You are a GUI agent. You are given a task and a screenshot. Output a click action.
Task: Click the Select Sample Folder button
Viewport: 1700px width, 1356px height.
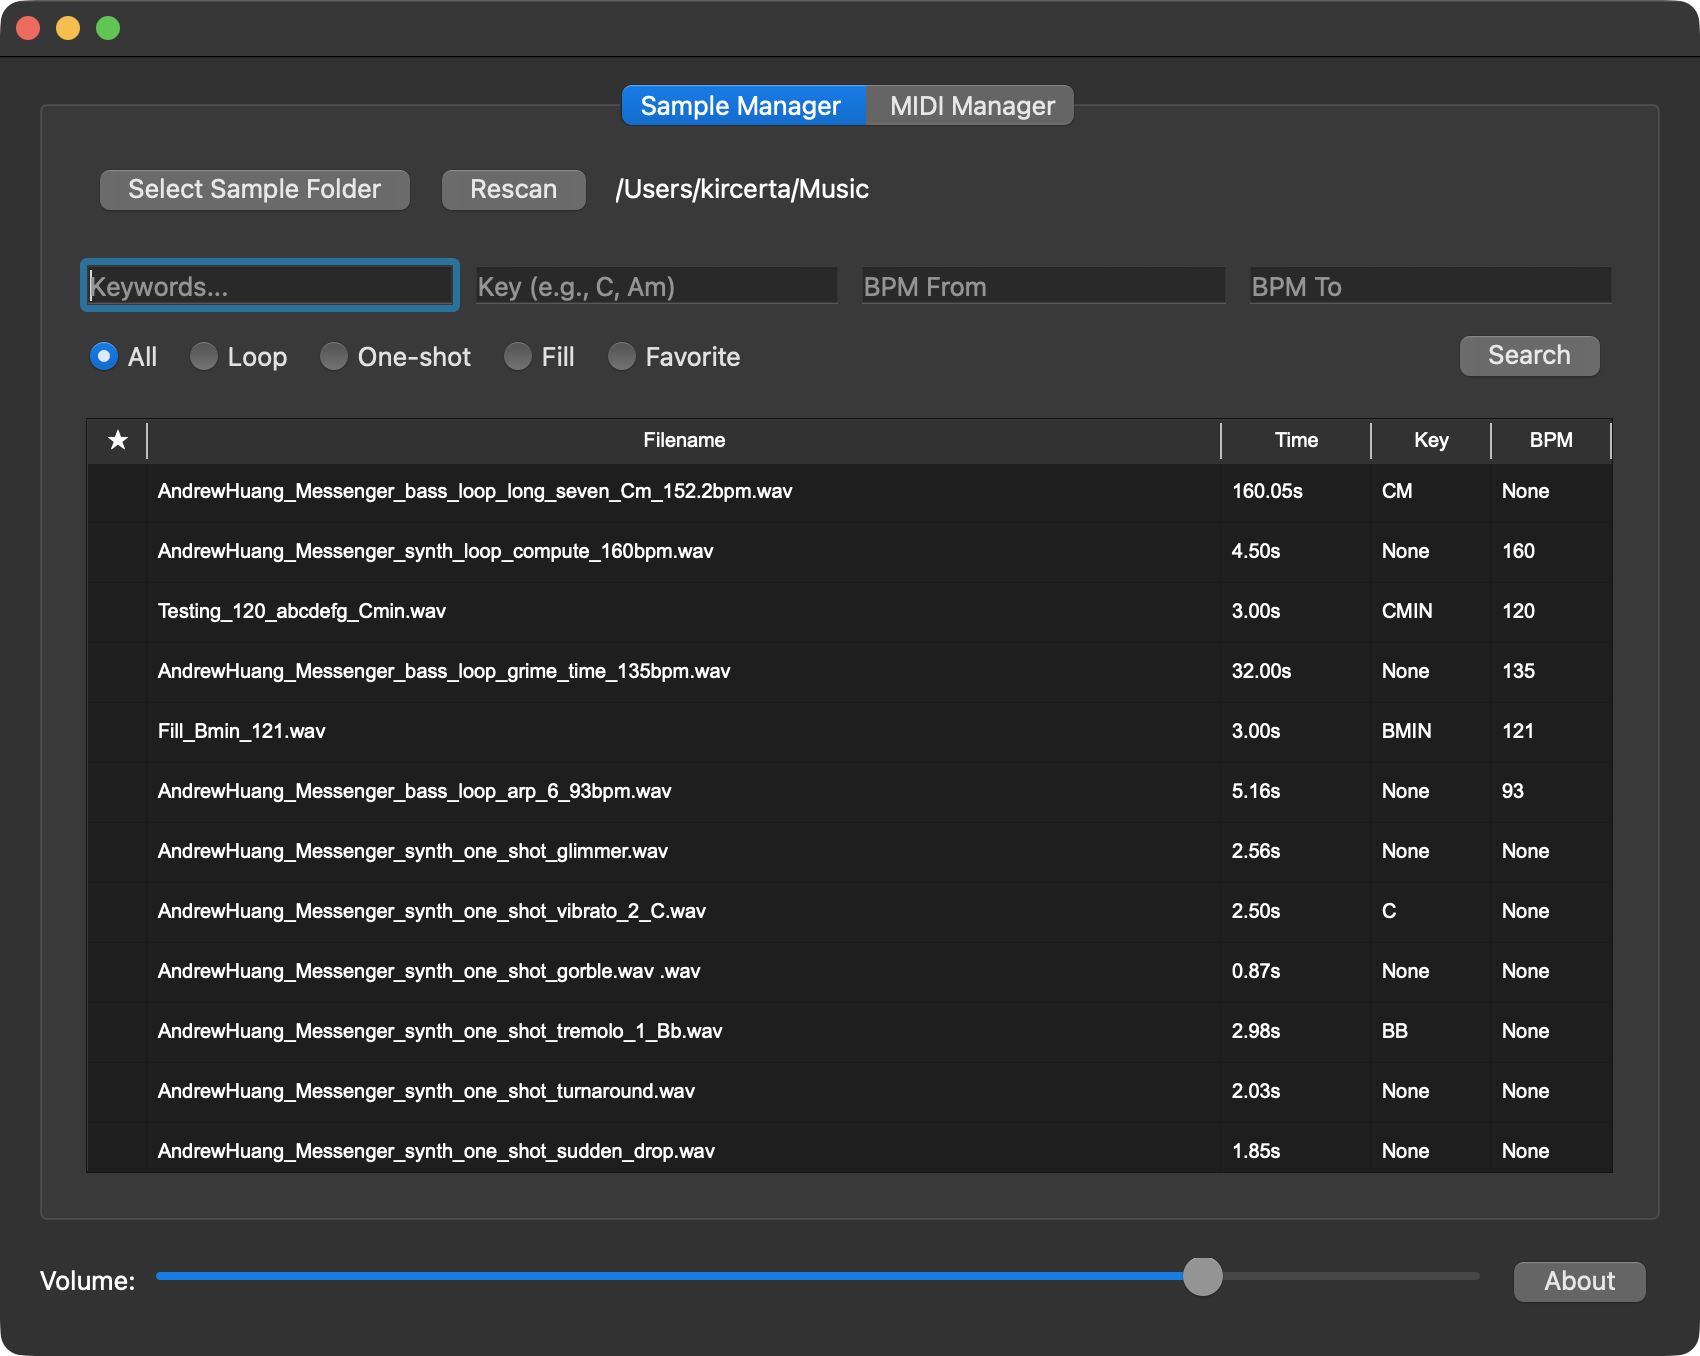(x=255, y=189)
